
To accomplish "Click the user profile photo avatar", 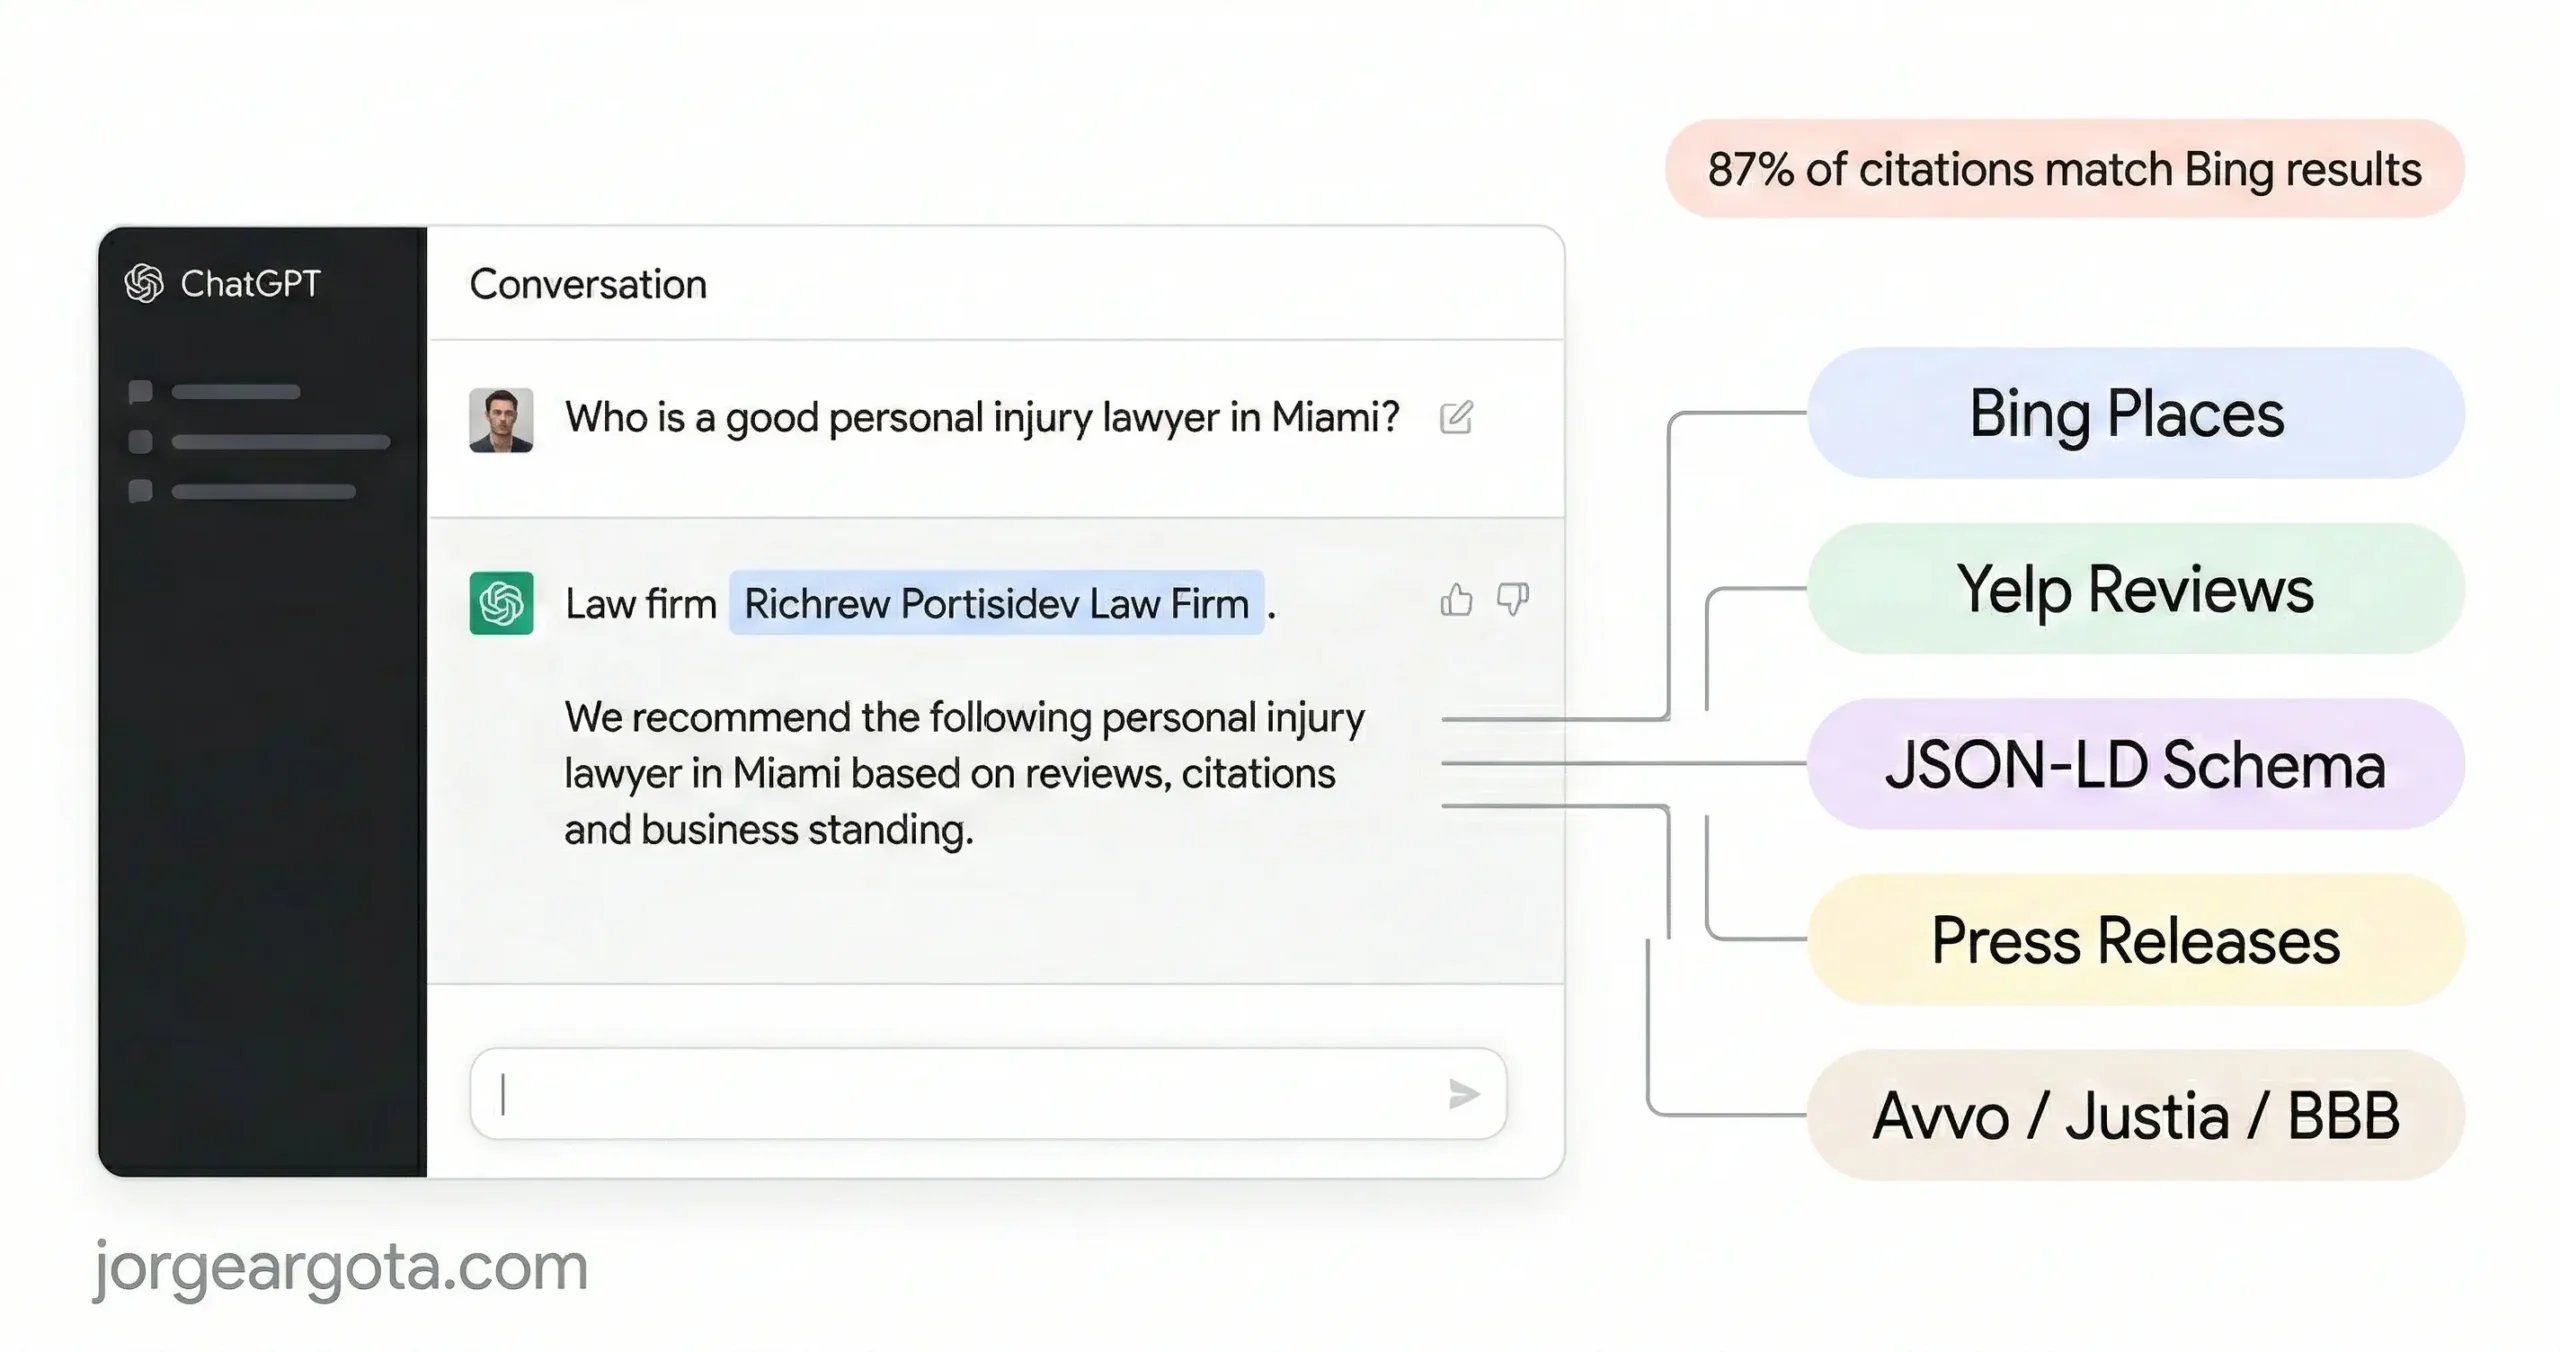I will click(x=501, y=420).
